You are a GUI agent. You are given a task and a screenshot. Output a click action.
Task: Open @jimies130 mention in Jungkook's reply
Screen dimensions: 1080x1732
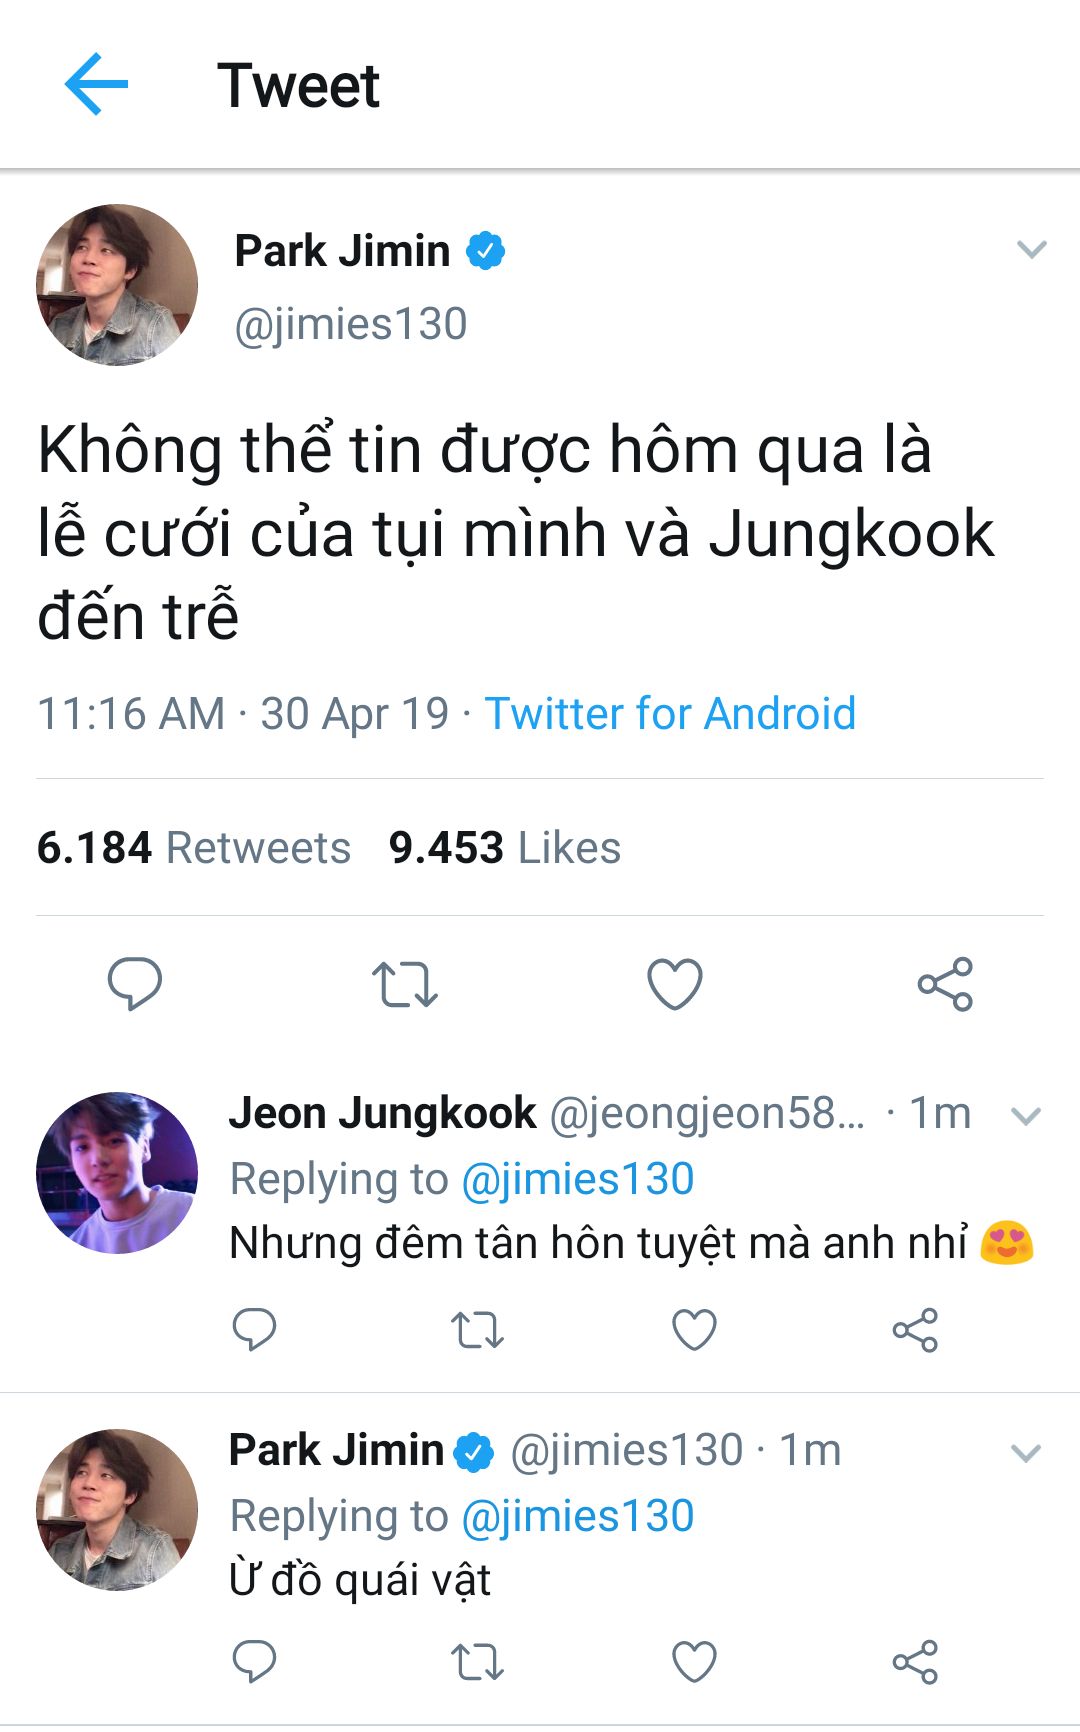(578, 1179)
